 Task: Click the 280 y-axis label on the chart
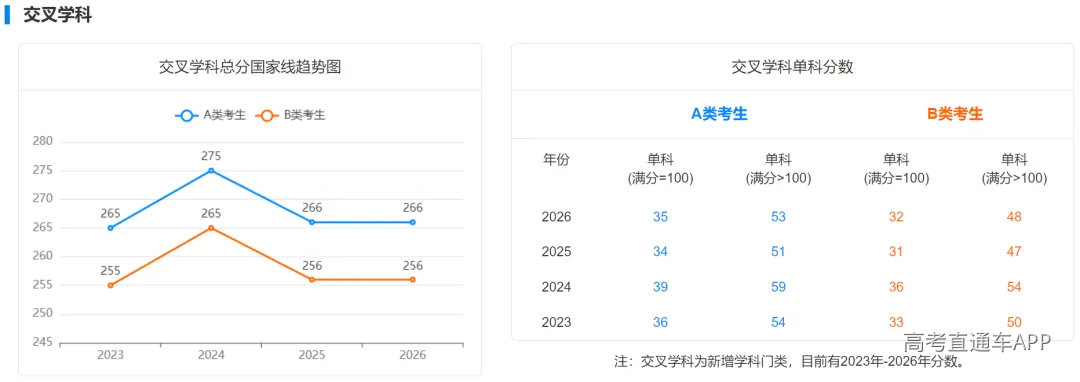coord(42,141)
